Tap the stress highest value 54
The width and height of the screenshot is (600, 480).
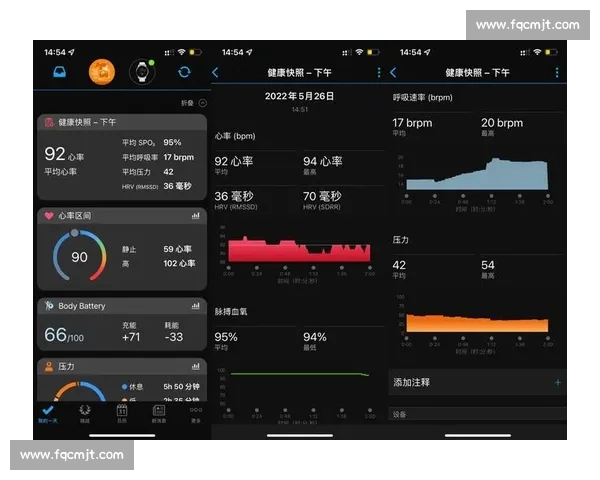pos(488,265)
